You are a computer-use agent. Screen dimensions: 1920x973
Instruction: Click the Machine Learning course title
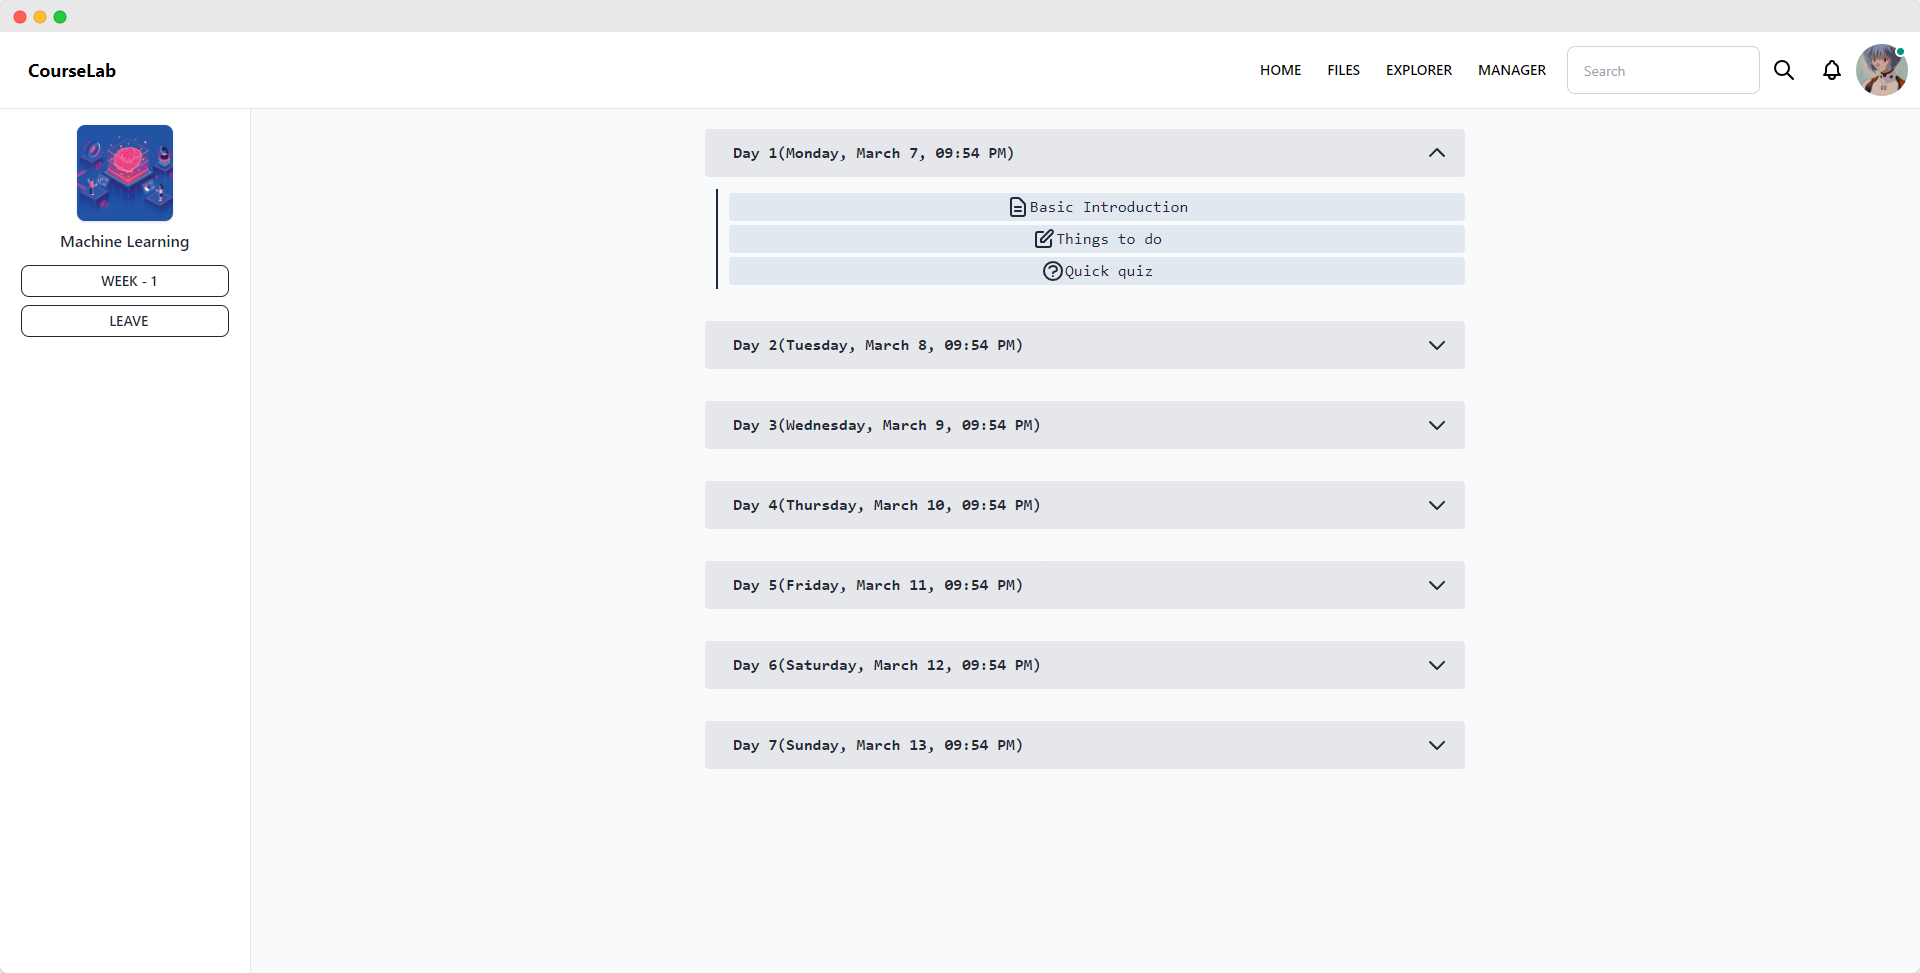tap(125, 242)
